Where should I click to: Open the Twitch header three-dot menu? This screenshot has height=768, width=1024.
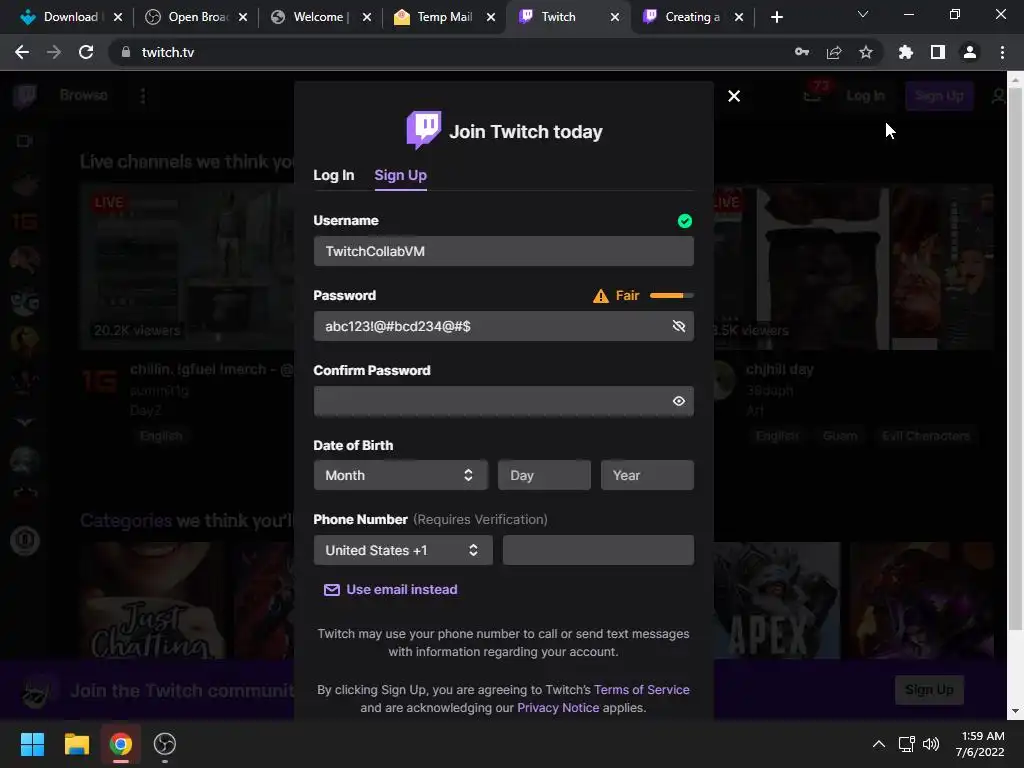(143, 96)
